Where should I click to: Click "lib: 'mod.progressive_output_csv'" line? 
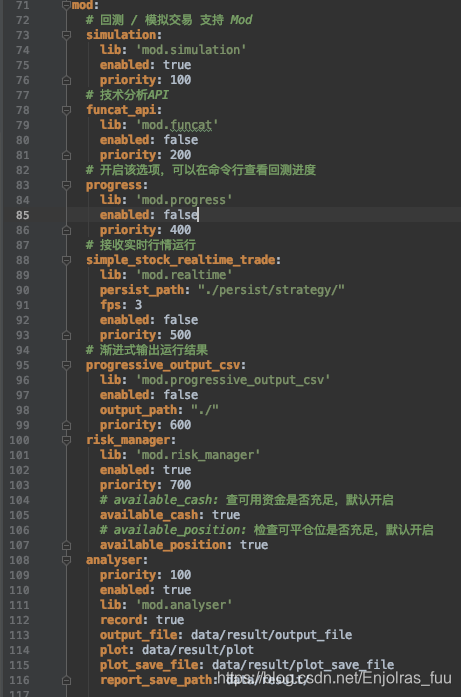point(215,380)
